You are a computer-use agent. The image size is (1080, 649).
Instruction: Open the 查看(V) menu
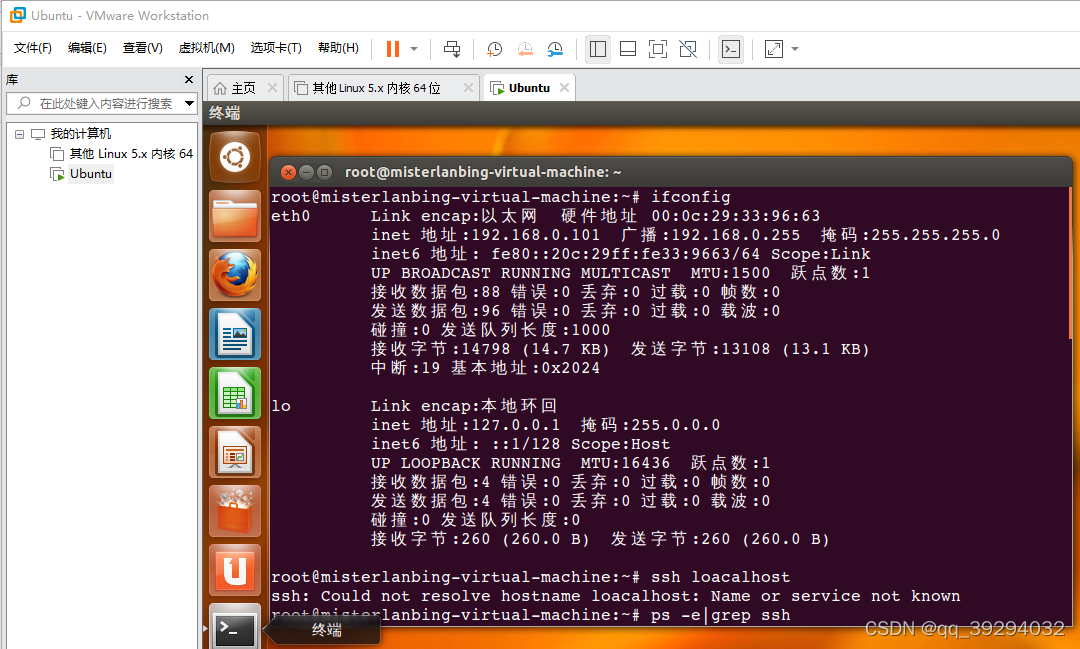(143, 48)
